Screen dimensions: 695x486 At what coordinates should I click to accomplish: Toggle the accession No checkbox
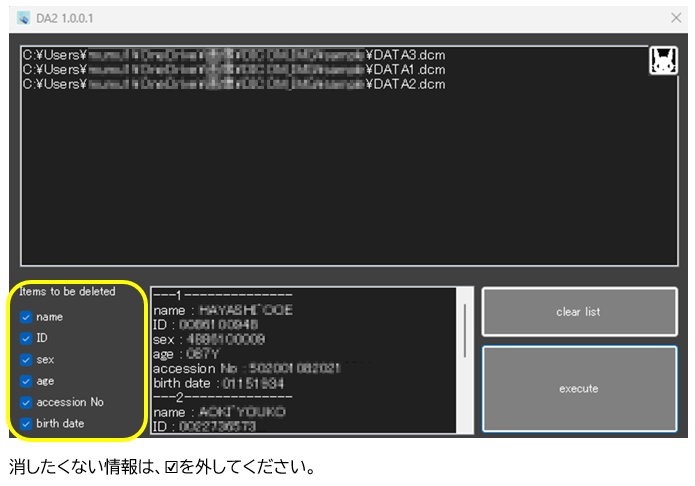coord(26,402)
